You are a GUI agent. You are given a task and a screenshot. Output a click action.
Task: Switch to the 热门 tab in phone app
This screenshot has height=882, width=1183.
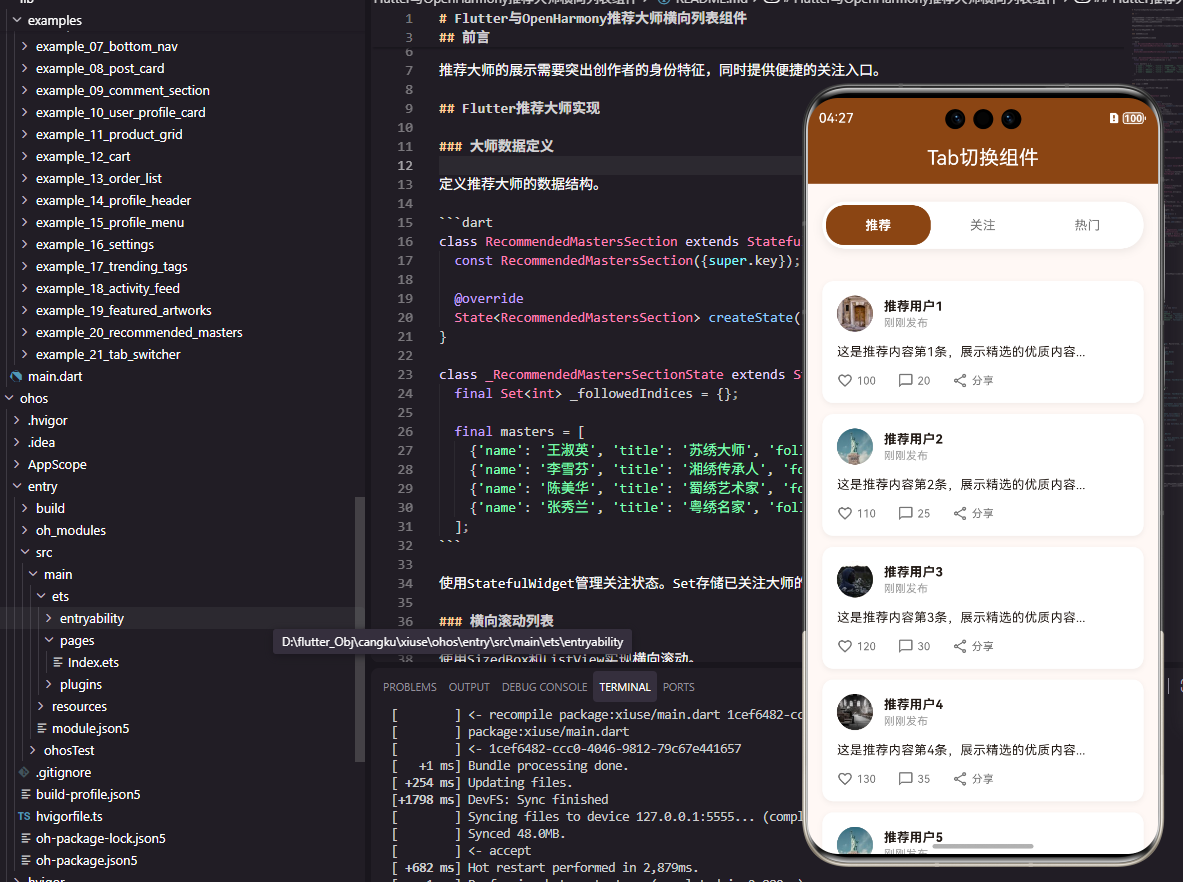[x=1087, y=225]
